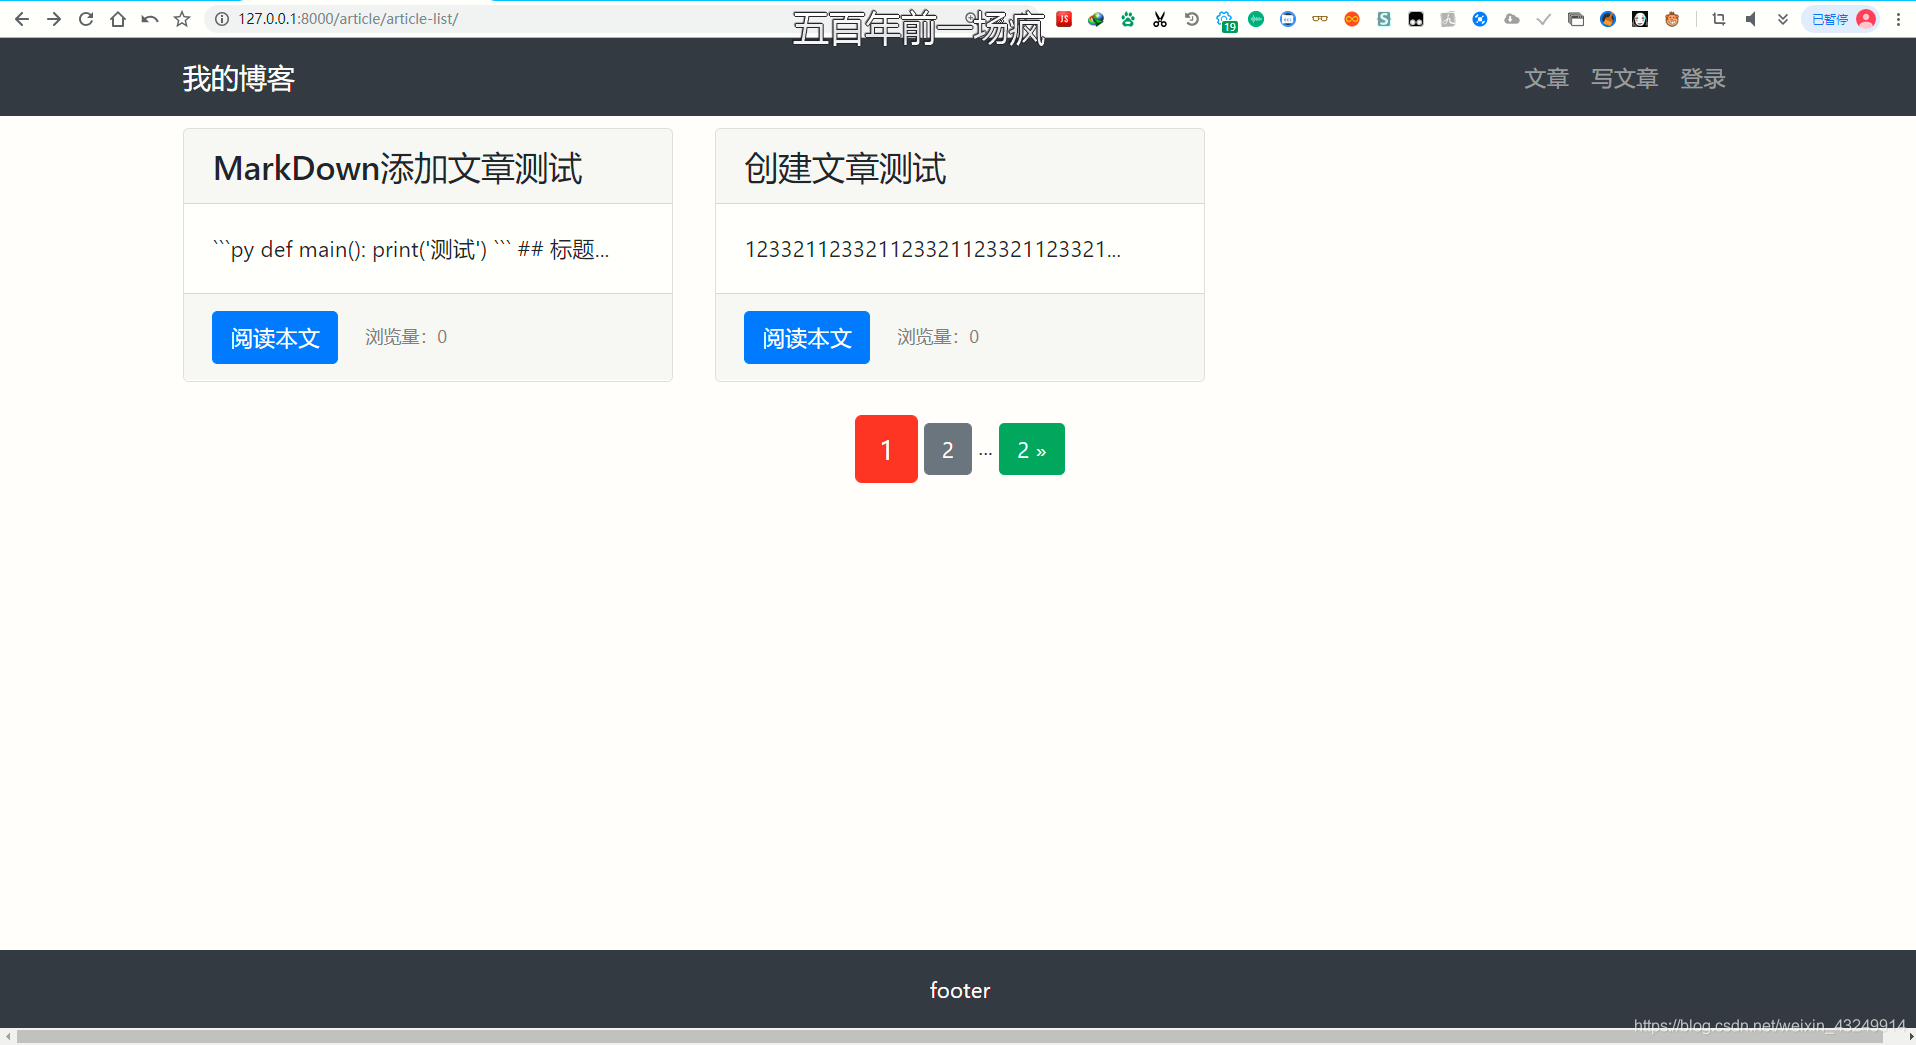View site information via the info icon
Image resolution: width=1916 pixels, height=1045 pixels.
[x=222, y=19]
